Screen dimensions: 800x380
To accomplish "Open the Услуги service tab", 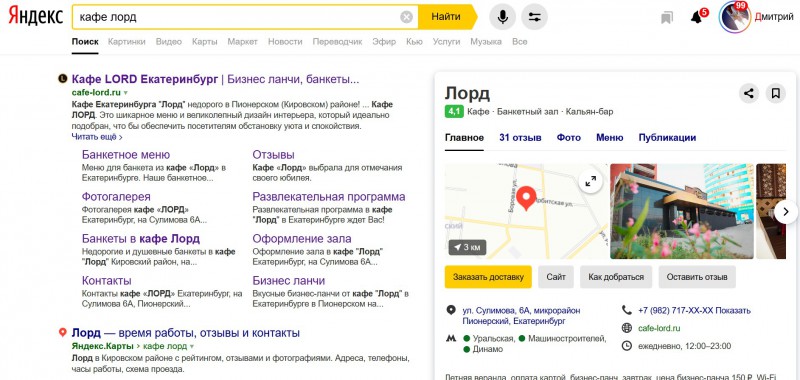I will point(446,42).
